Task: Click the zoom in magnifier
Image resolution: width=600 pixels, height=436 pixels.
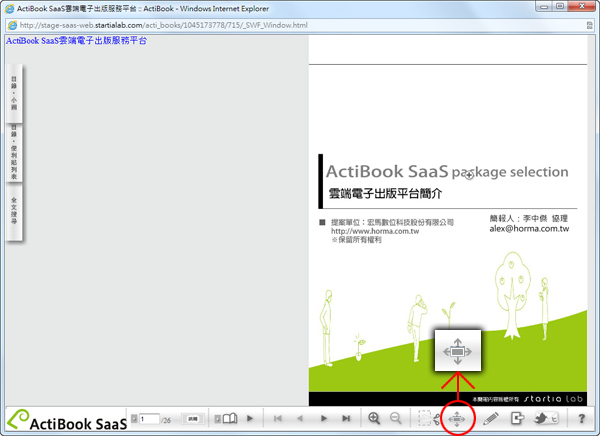Action: coord(374,418)
